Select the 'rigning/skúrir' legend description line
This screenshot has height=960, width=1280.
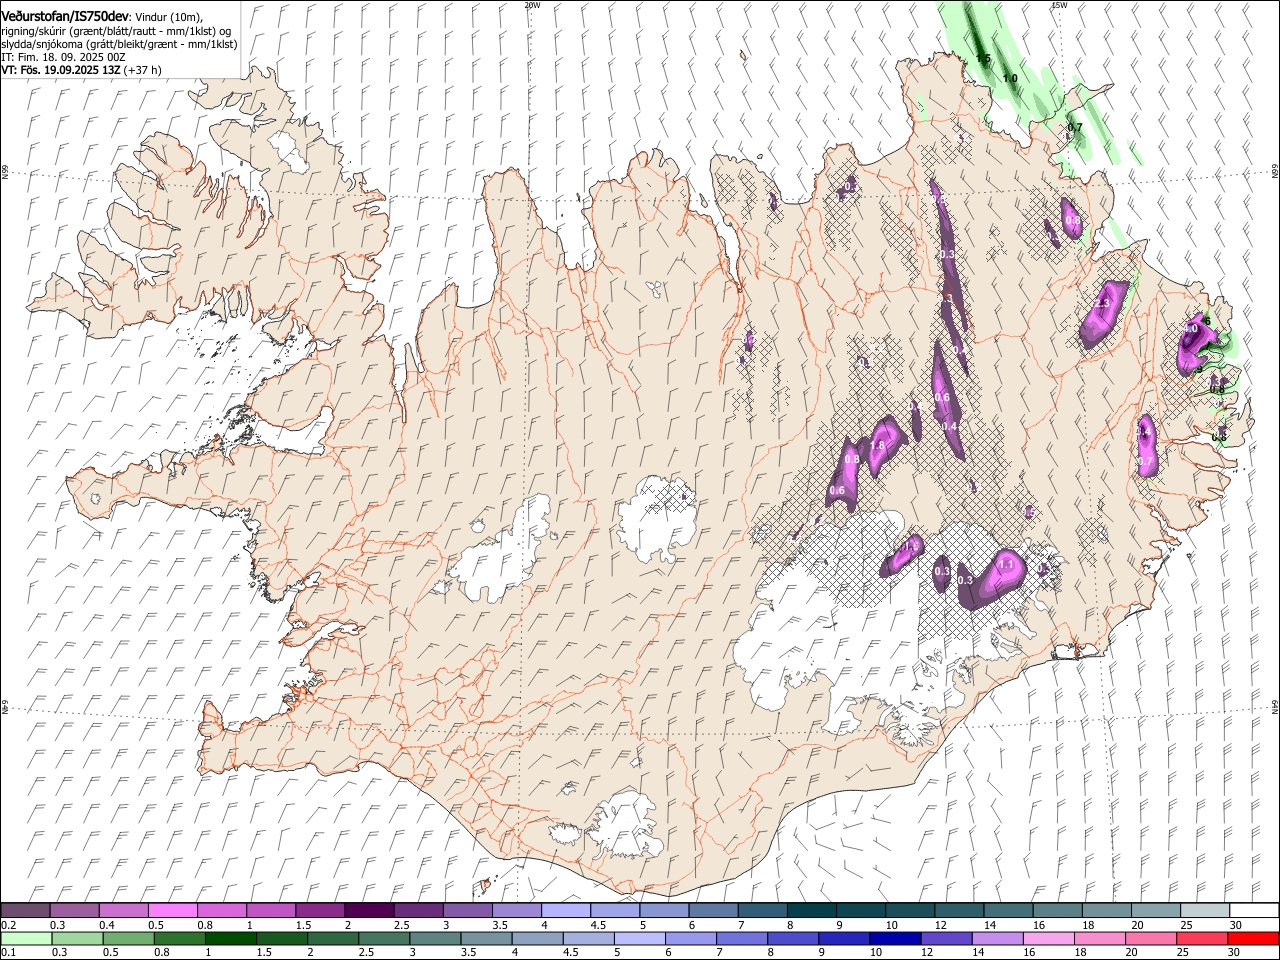tap(116, 30)
